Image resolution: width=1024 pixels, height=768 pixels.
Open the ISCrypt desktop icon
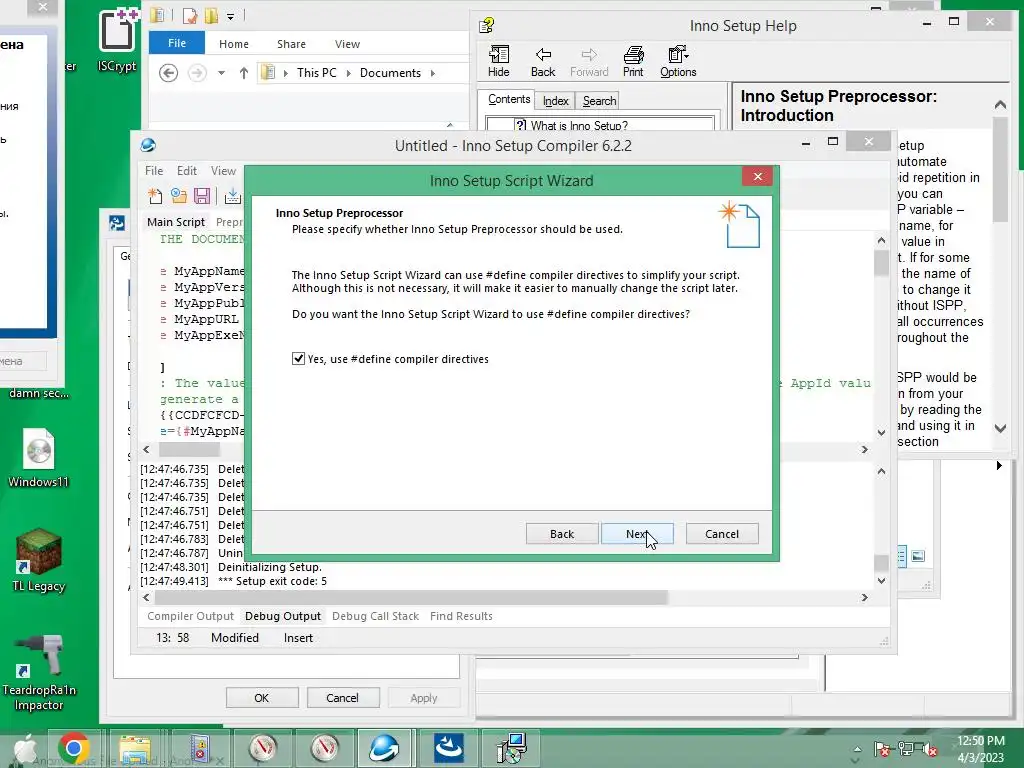pos(117,40)
